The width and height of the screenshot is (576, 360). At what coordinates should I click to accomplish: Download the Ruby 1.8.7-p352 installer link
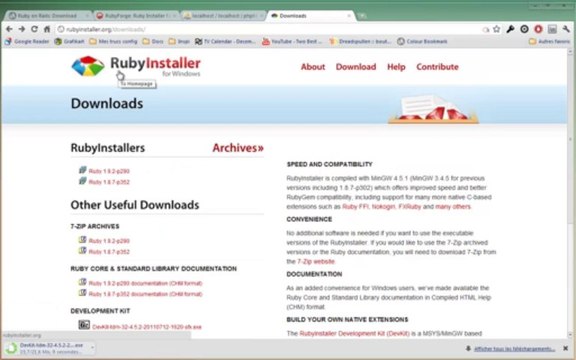[109, 182]
